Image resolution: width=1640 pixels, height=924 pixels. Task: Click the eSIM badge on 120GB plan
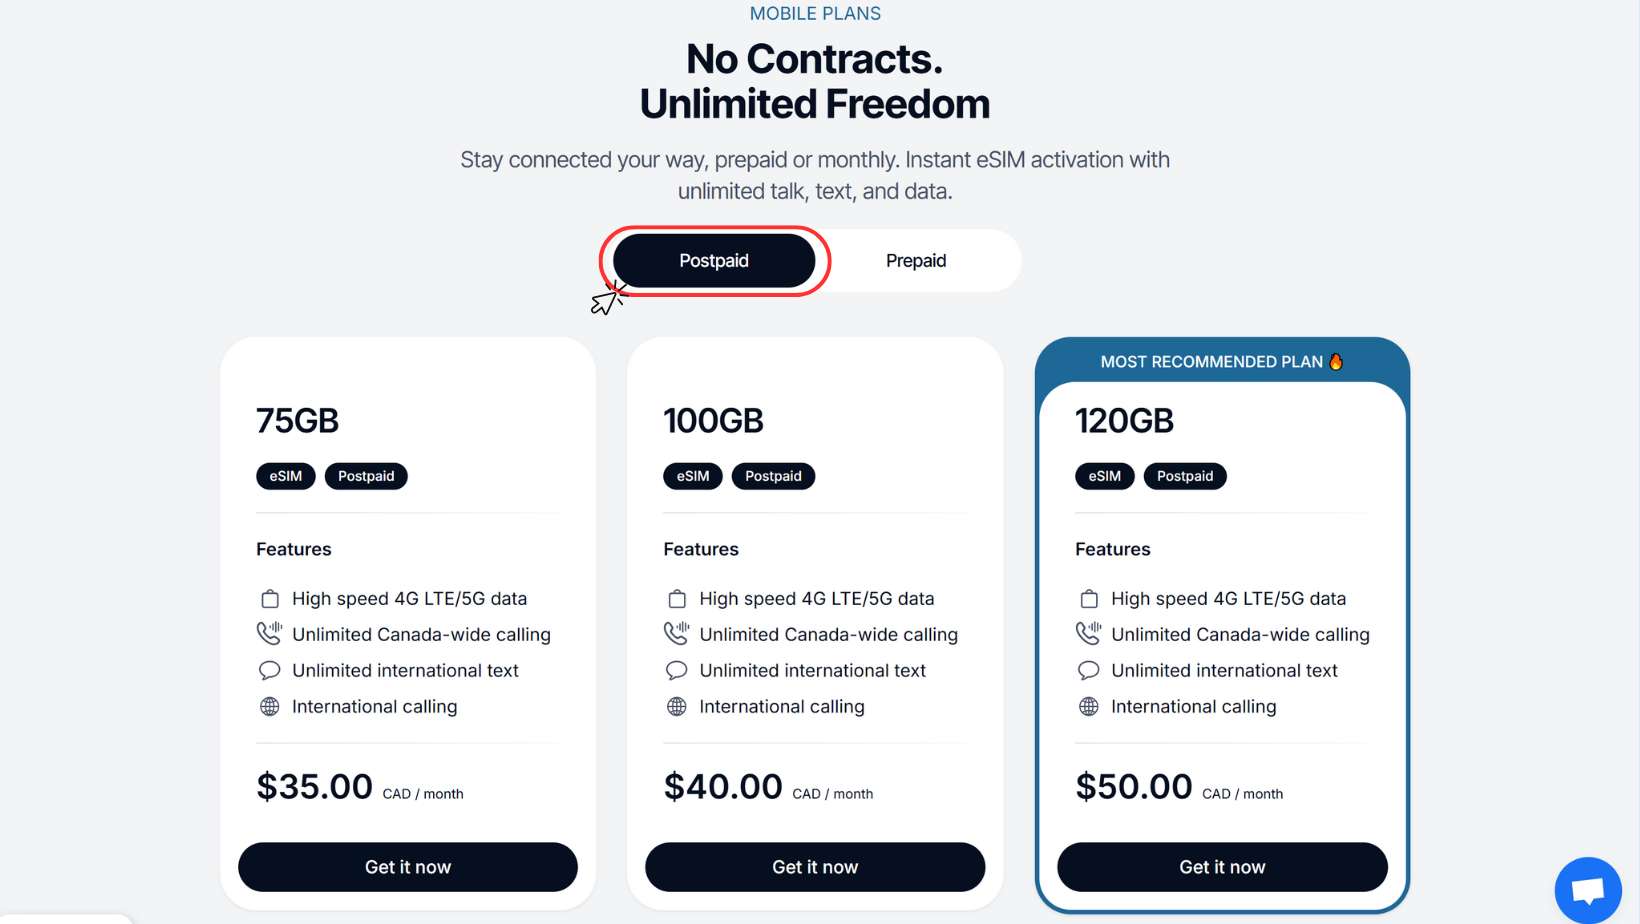click(1105, 476)
